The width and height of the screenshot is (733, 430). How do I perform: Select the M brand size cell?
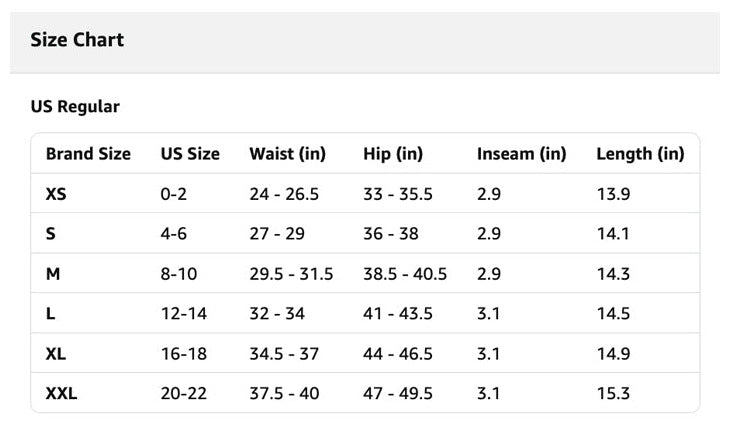[53, 274]
